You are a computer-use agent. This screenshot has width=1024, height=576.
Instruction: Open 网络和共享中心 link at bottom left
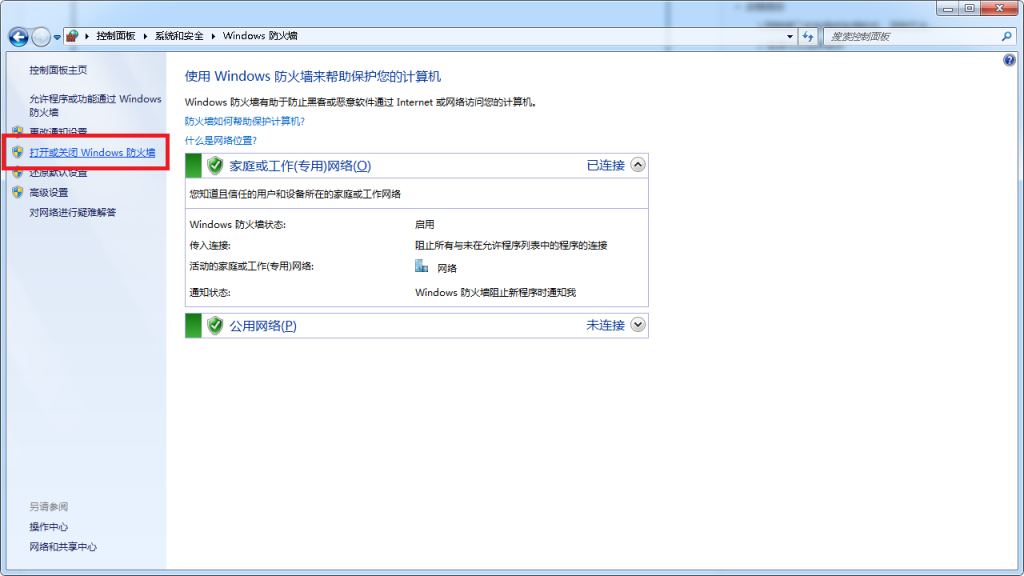click(x=63, y=547)
